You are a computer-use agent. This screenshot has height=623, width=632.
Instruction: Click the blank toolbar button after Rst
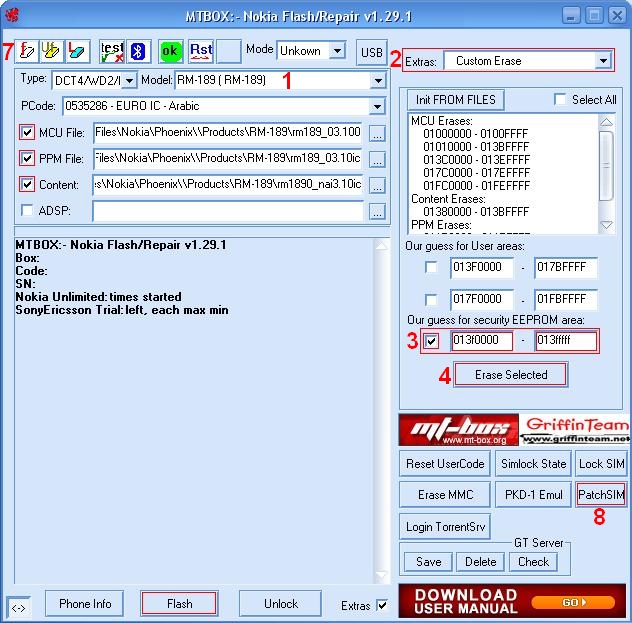tap(229, 51)
